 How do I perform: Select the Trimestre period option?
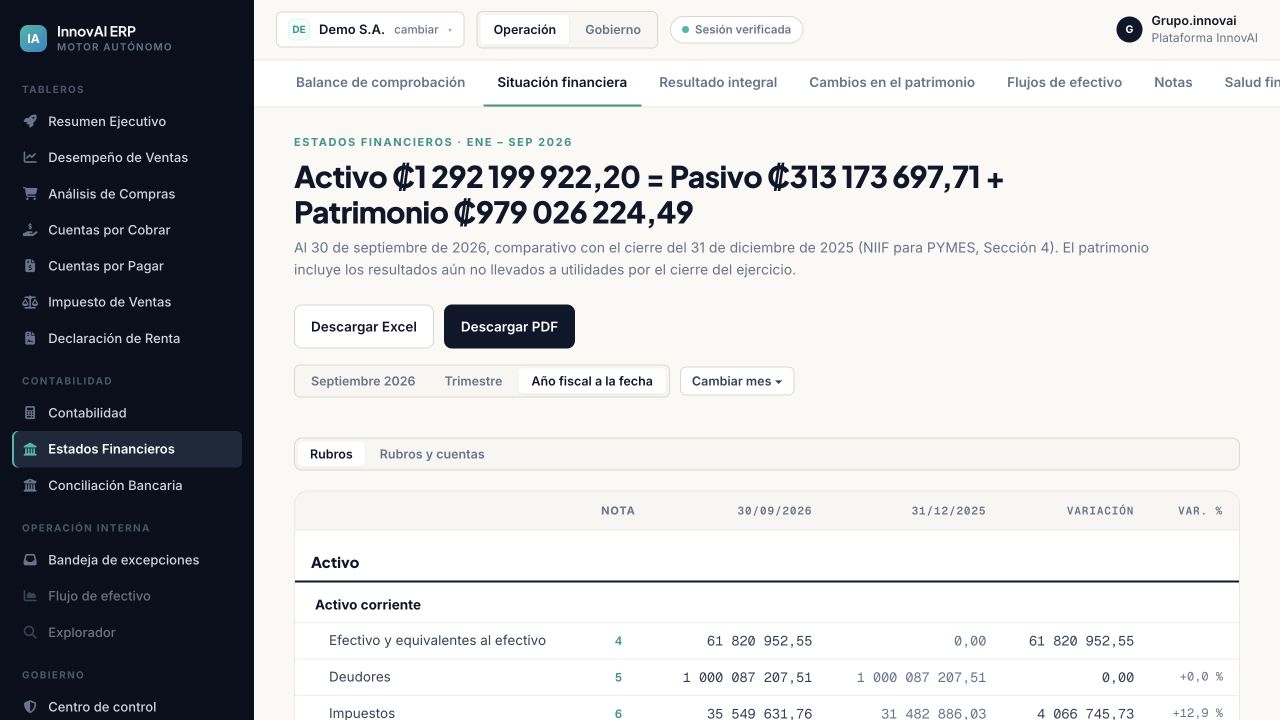[474, 381]
